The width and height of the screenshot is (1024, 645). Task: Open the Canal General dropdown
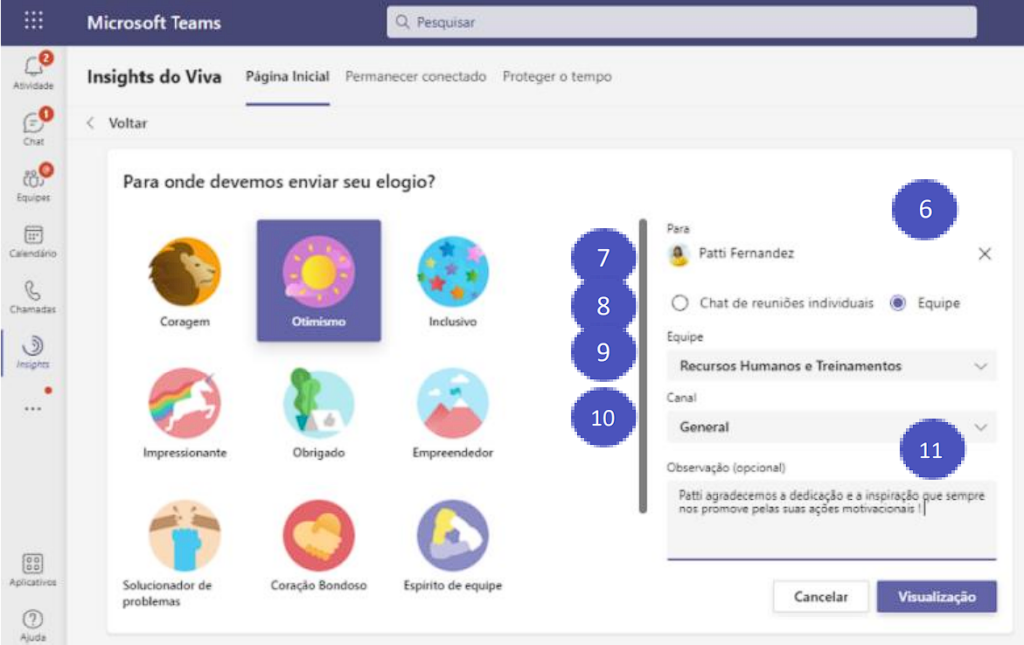(x=831, y=427)
